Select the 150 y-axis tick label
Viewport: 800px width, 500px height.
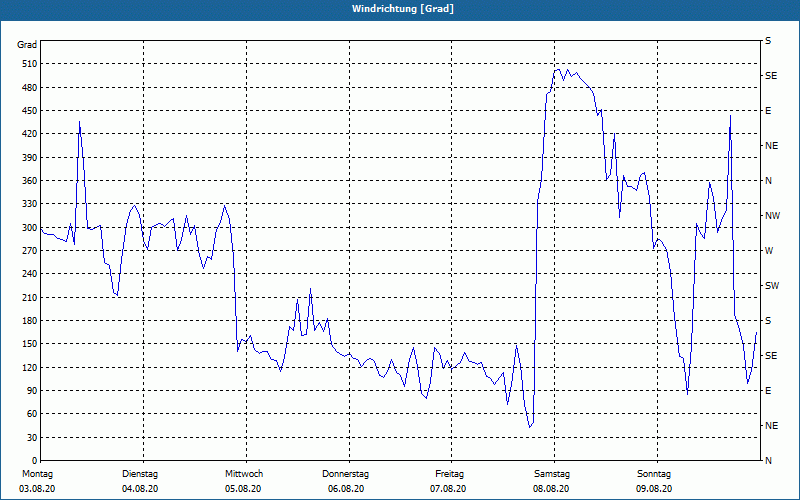[30, 344]
